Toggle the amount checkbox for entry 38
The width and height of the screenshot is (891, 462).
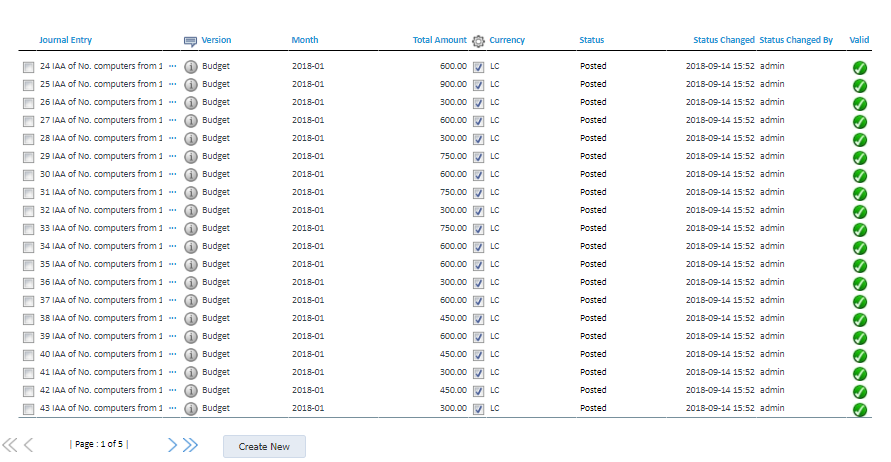pyautogui.click(x=478, y=319)
